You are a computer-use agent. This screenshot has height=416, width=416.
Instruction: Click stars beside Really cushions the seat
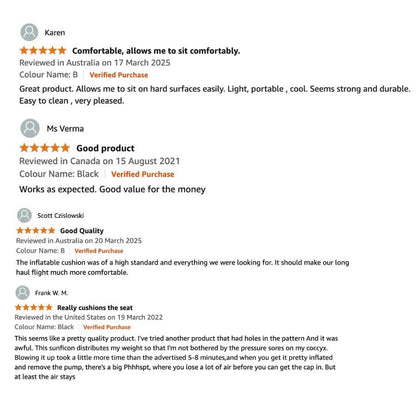pyautogui.click(x=34, y=307)
